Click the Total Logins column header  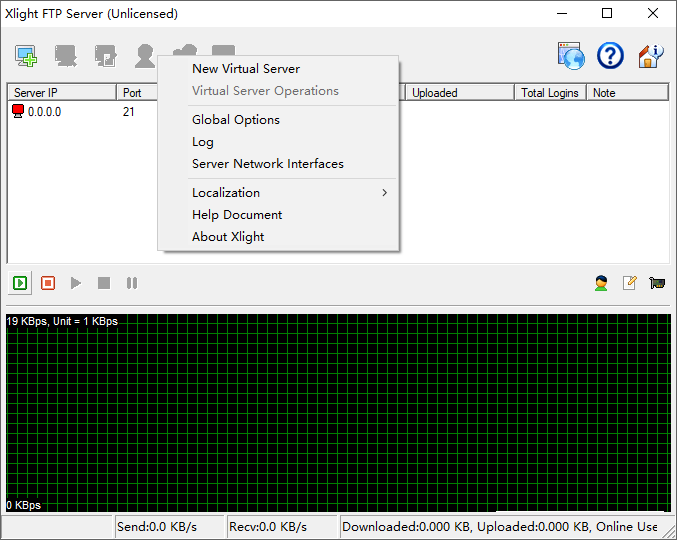550,93
